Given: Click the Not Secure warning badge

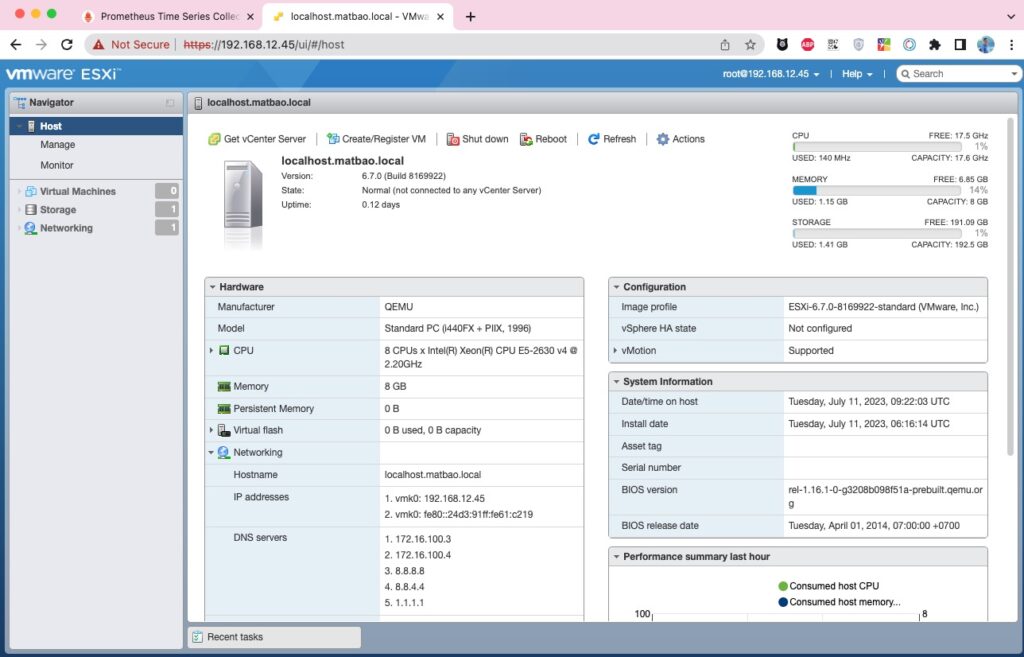Looking at the screenshot, I should click(x=131, y=44).
